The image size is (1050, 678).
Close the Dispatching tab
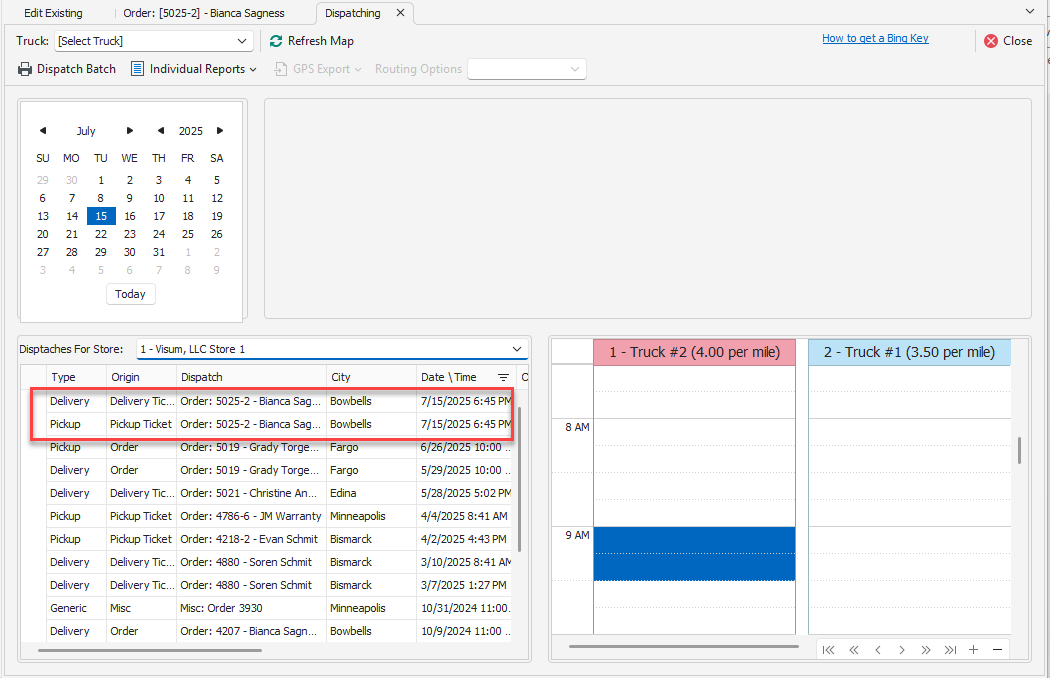(400, 13)
